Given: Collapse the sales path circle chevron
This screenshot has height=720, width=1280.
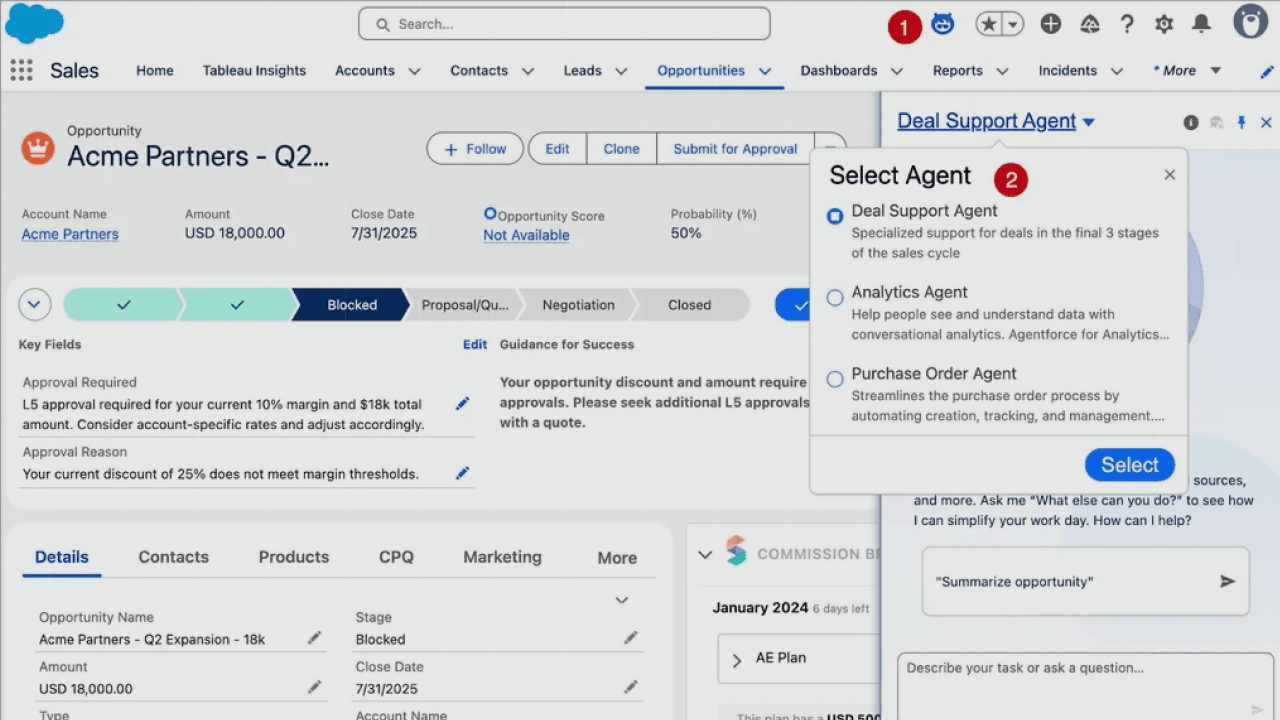Looking at the screenshot, I should (35, 304).
